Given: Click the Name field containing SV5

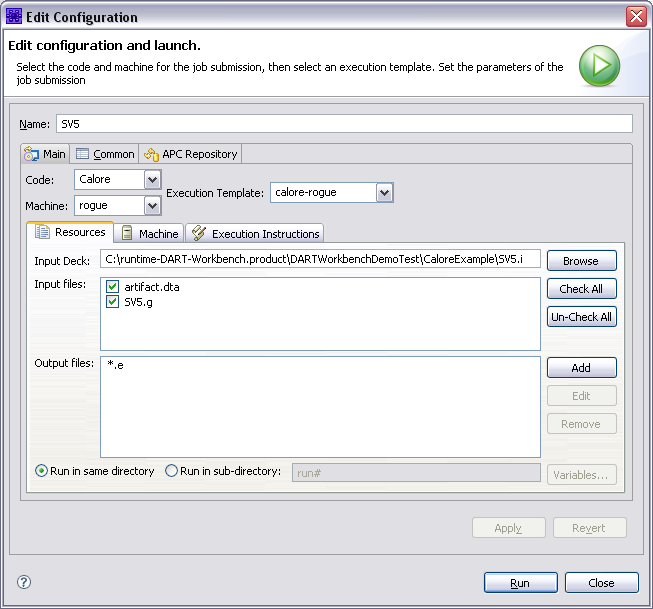Looking at the screenshot, I should coord(344,124).
